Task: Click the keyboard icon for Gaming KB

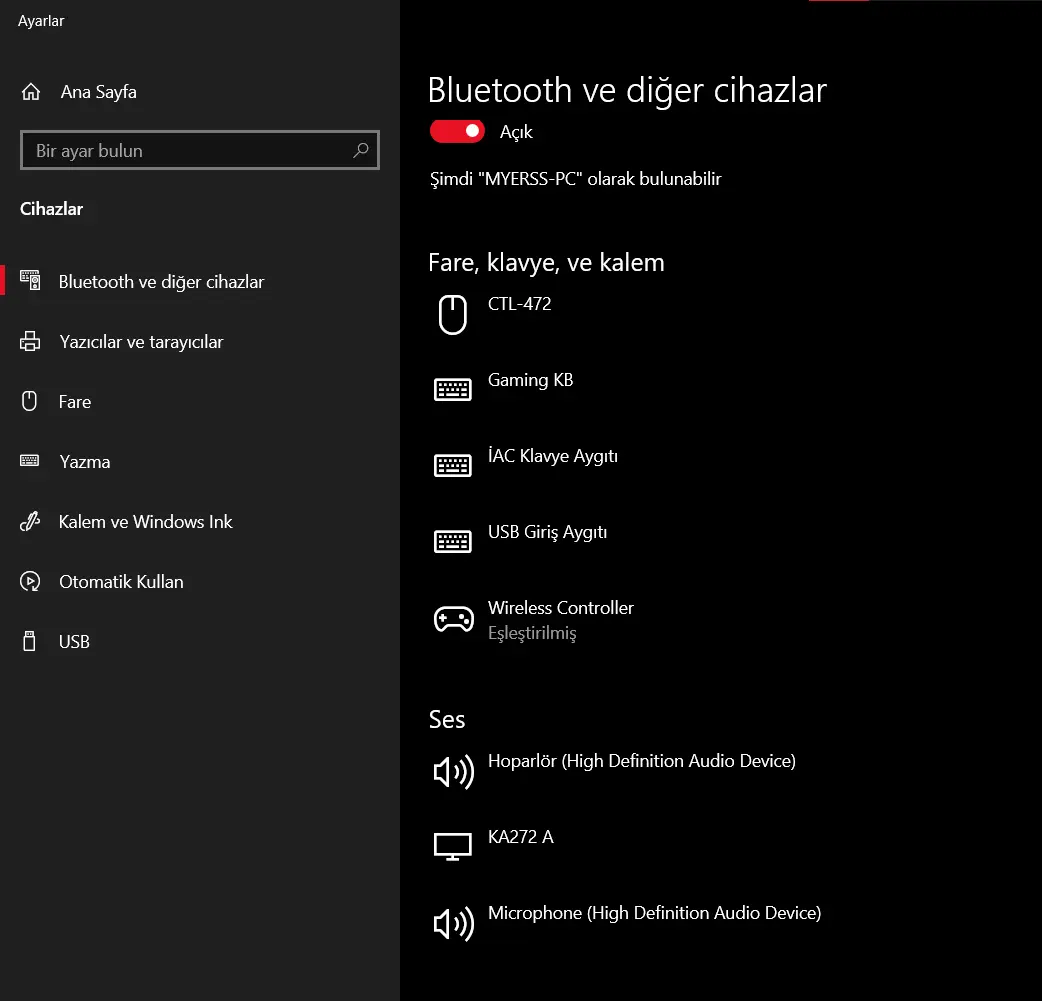Action: (453, 389)
